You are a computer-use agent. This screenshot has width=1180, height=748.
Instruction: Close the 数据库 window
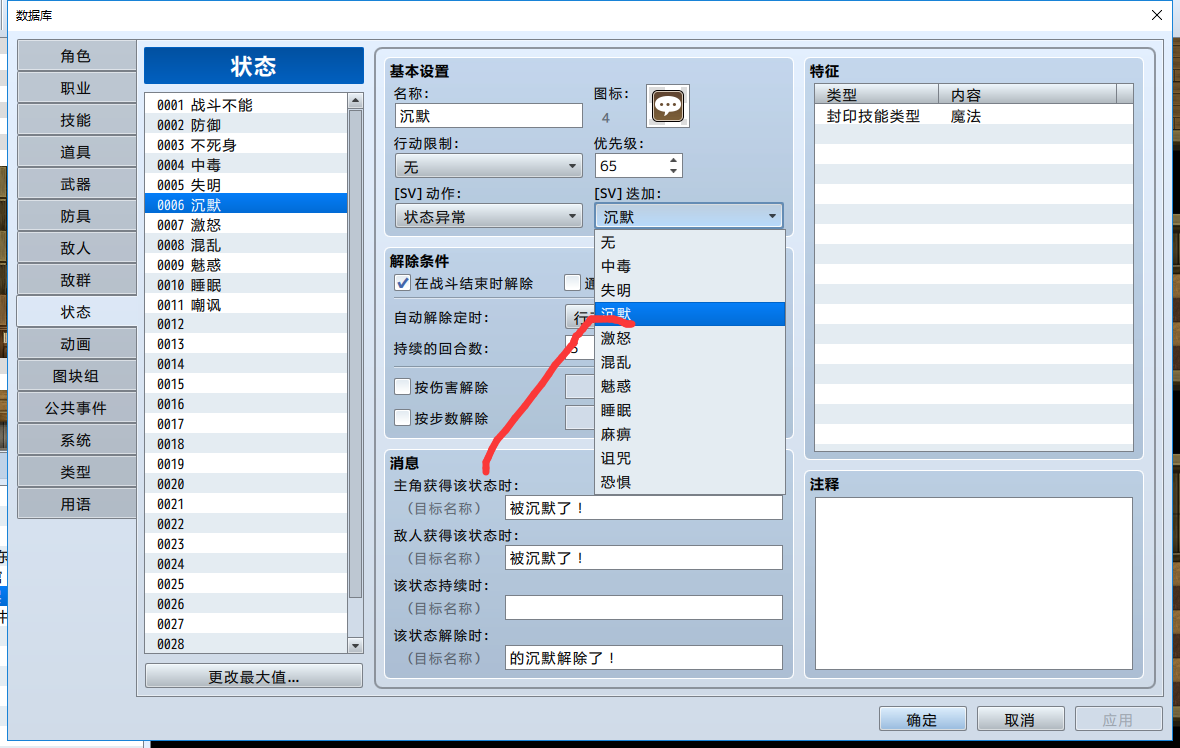coord(1157,15)
